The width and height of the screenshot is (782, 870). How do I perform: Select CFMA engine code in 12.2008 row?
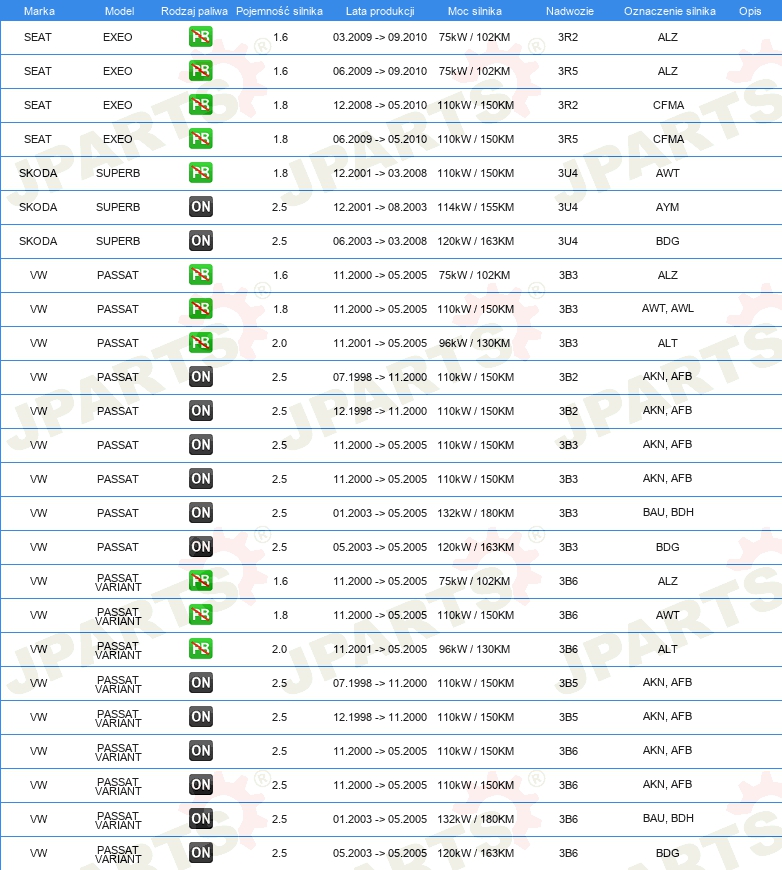click(x=668, y=105)
